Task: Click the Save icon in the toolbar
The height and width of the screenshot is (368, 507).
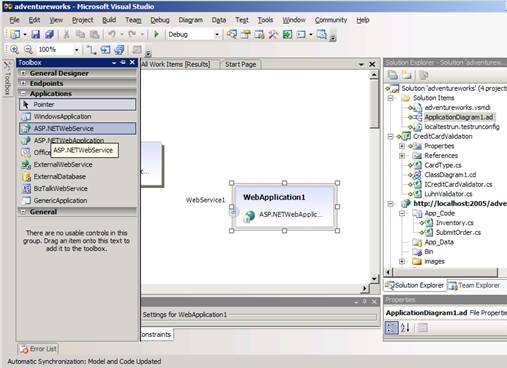Action: click(36, 34)
